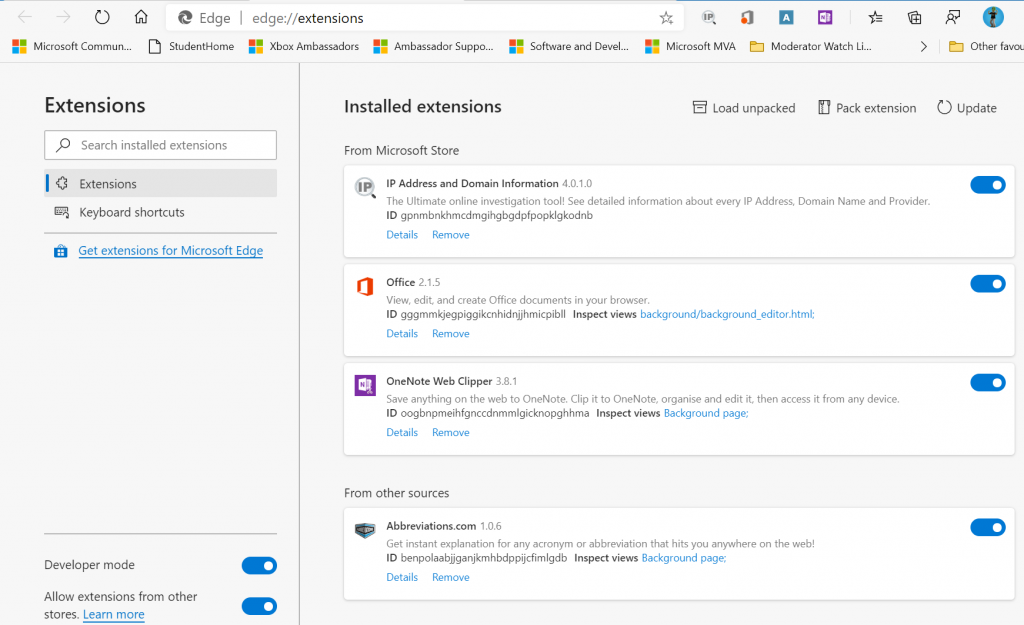Disable allowing extensions from other stores
Screen dimensions: 1024x625
click(258, 606)
